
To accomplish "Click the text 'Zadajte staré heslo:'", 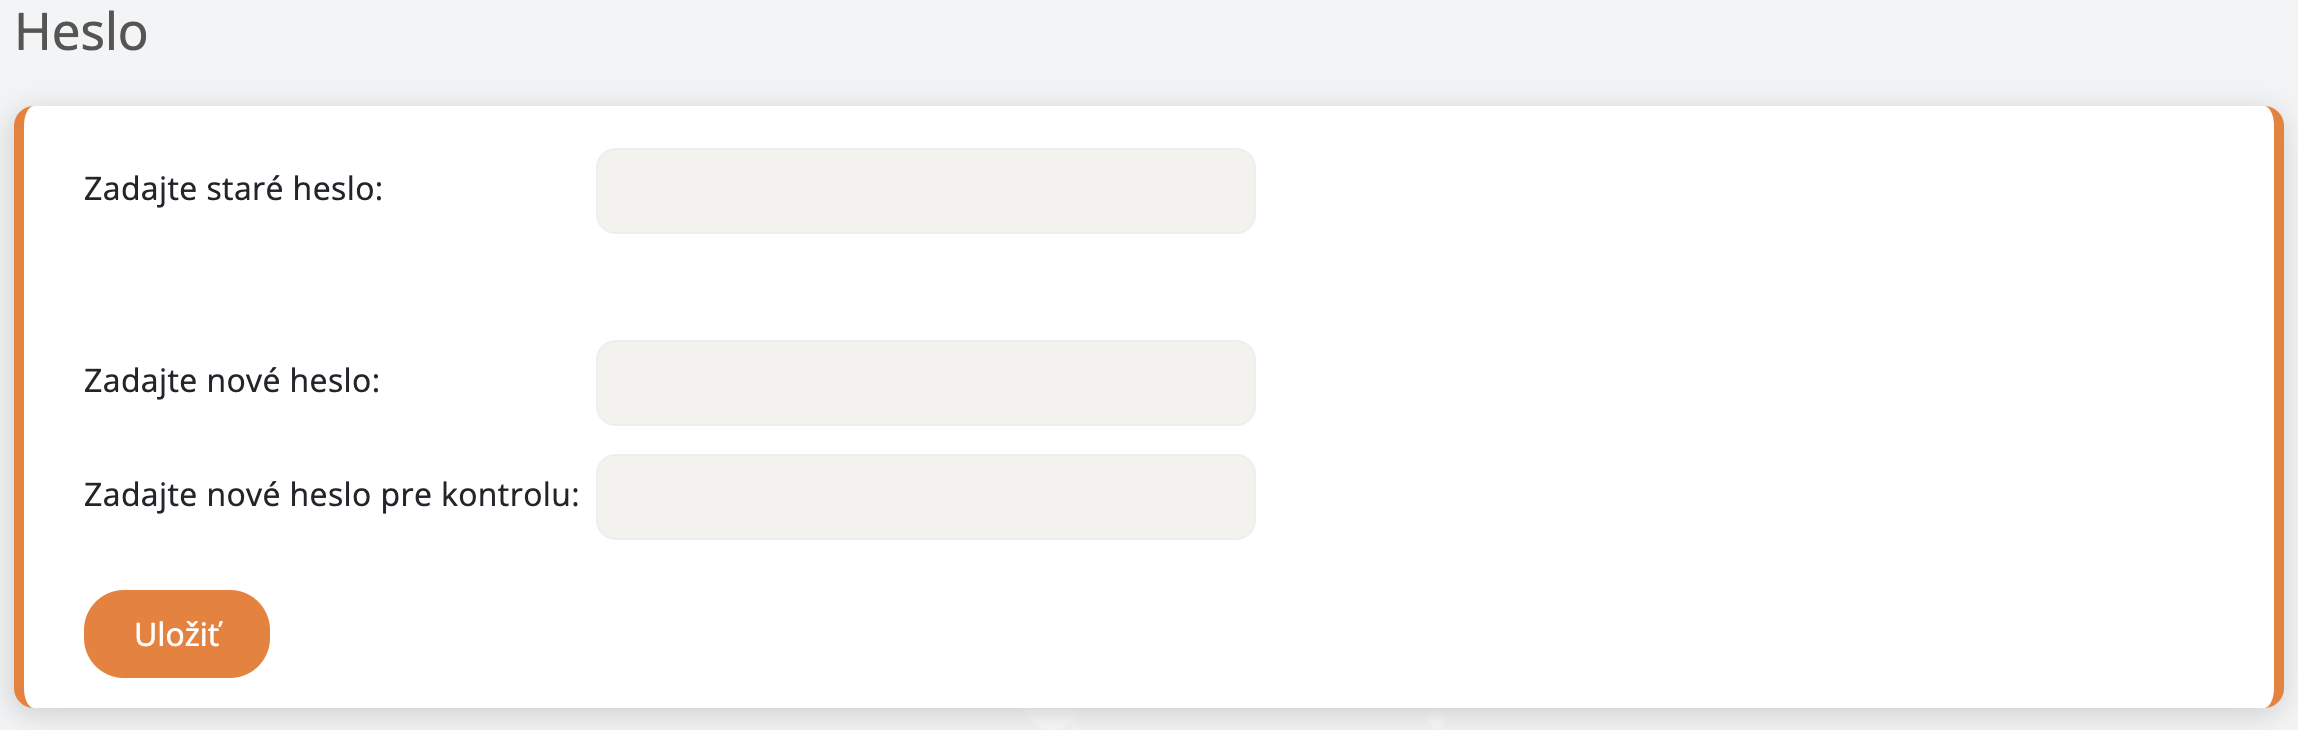I will 233,189.
